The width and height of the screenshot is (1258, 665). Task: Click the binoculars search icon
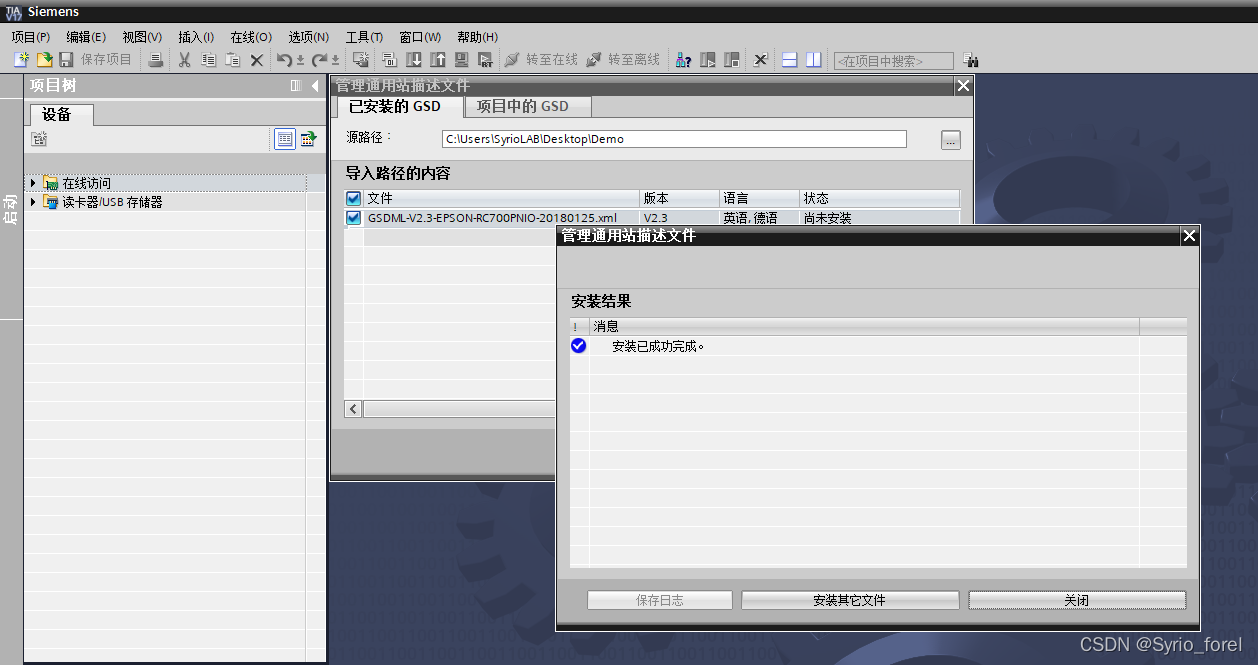pos(970,60)
